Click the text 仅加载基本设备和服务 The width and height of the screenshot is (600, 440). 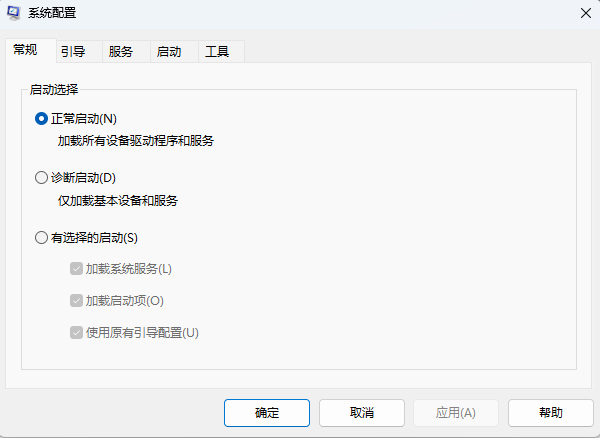click(118, 200)
